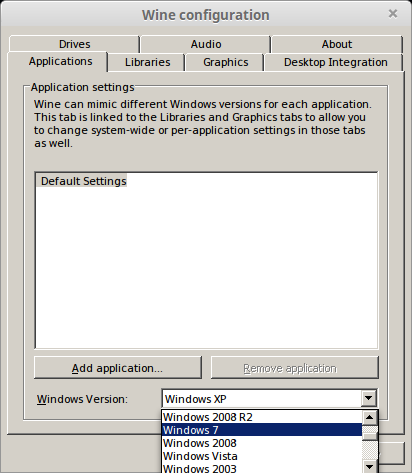
Task: Click the Remove application button
Action: (x=295, y=368)
